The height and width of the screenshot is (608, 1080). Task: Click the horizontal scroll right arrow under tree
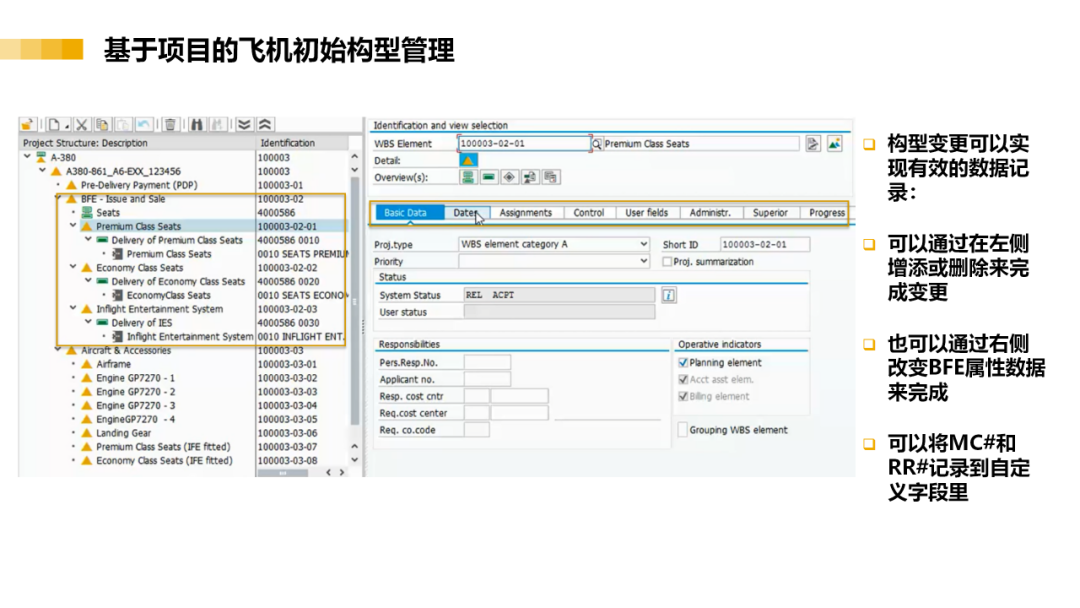(342, 472)
